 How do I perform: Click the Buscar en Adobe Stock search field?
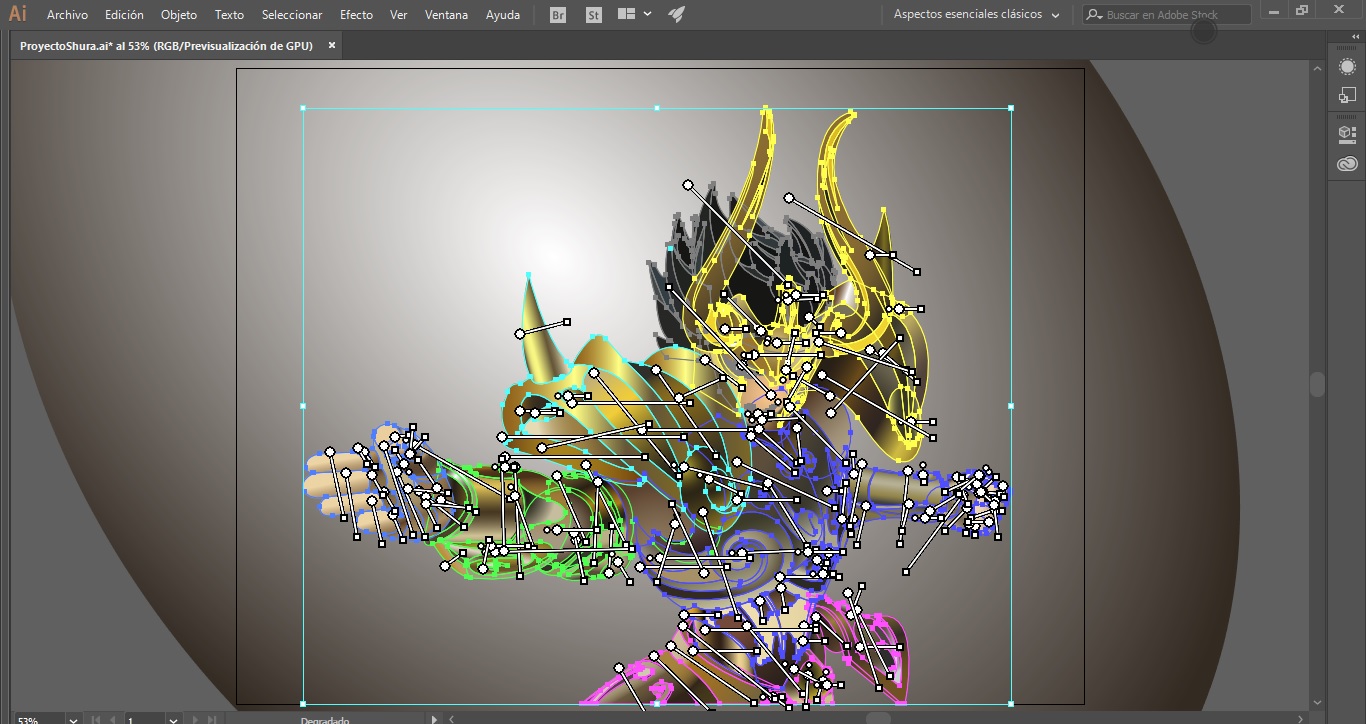tap(1167, 15)
